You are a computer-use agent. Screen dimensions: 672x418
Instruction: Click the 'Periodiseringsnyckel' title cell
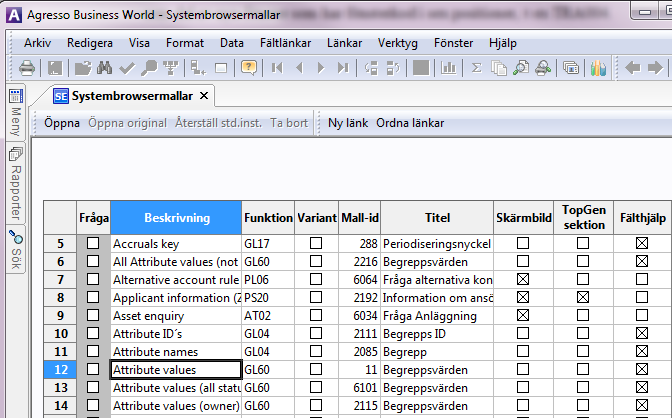[437, 244]
